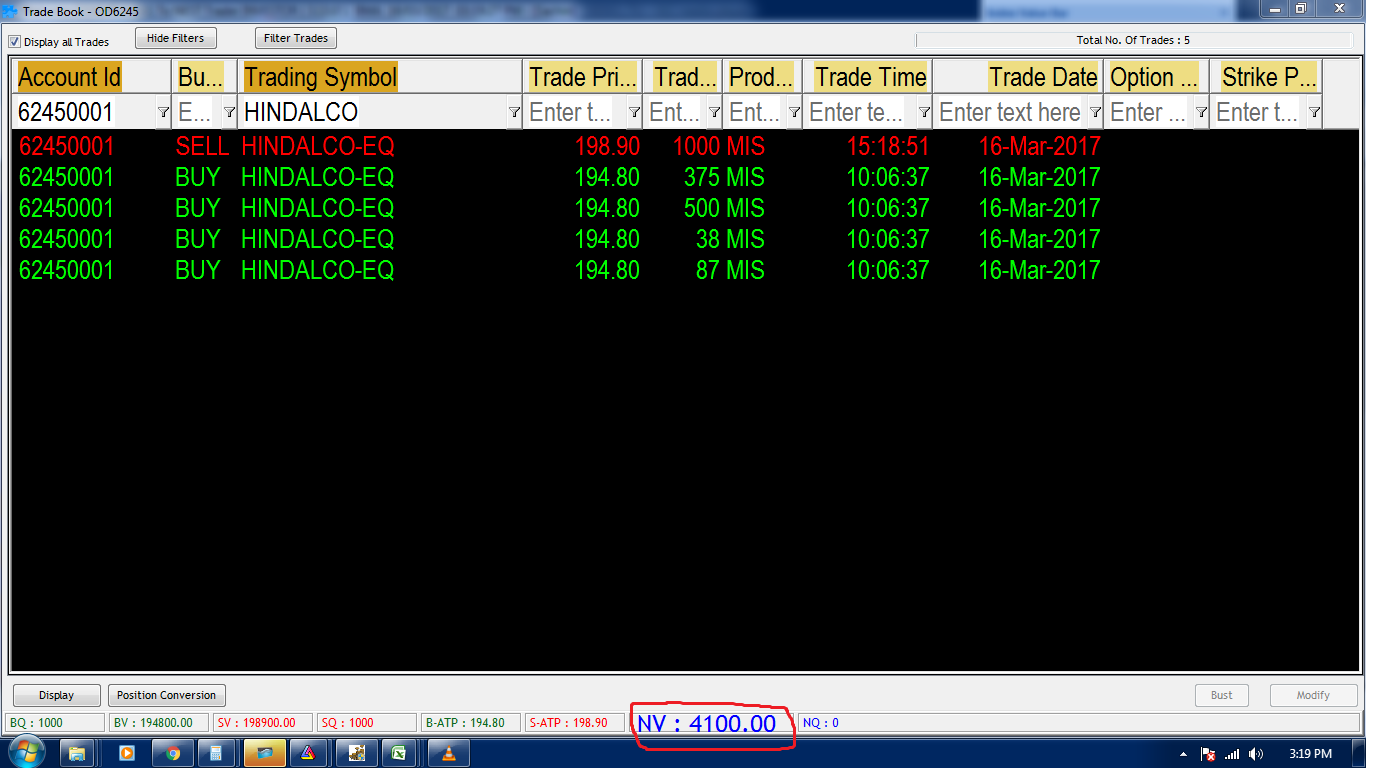This screenshot has height=768, width=1380.
Task: Click the Trading Symbol filter field HINDALCO
Action: tap(373, 112)
